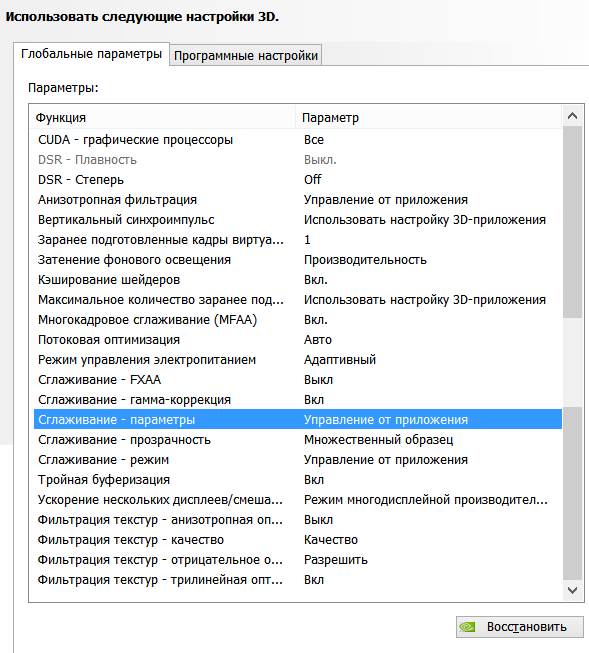Switch to the Глобальные параметры tab

point(91,54)
